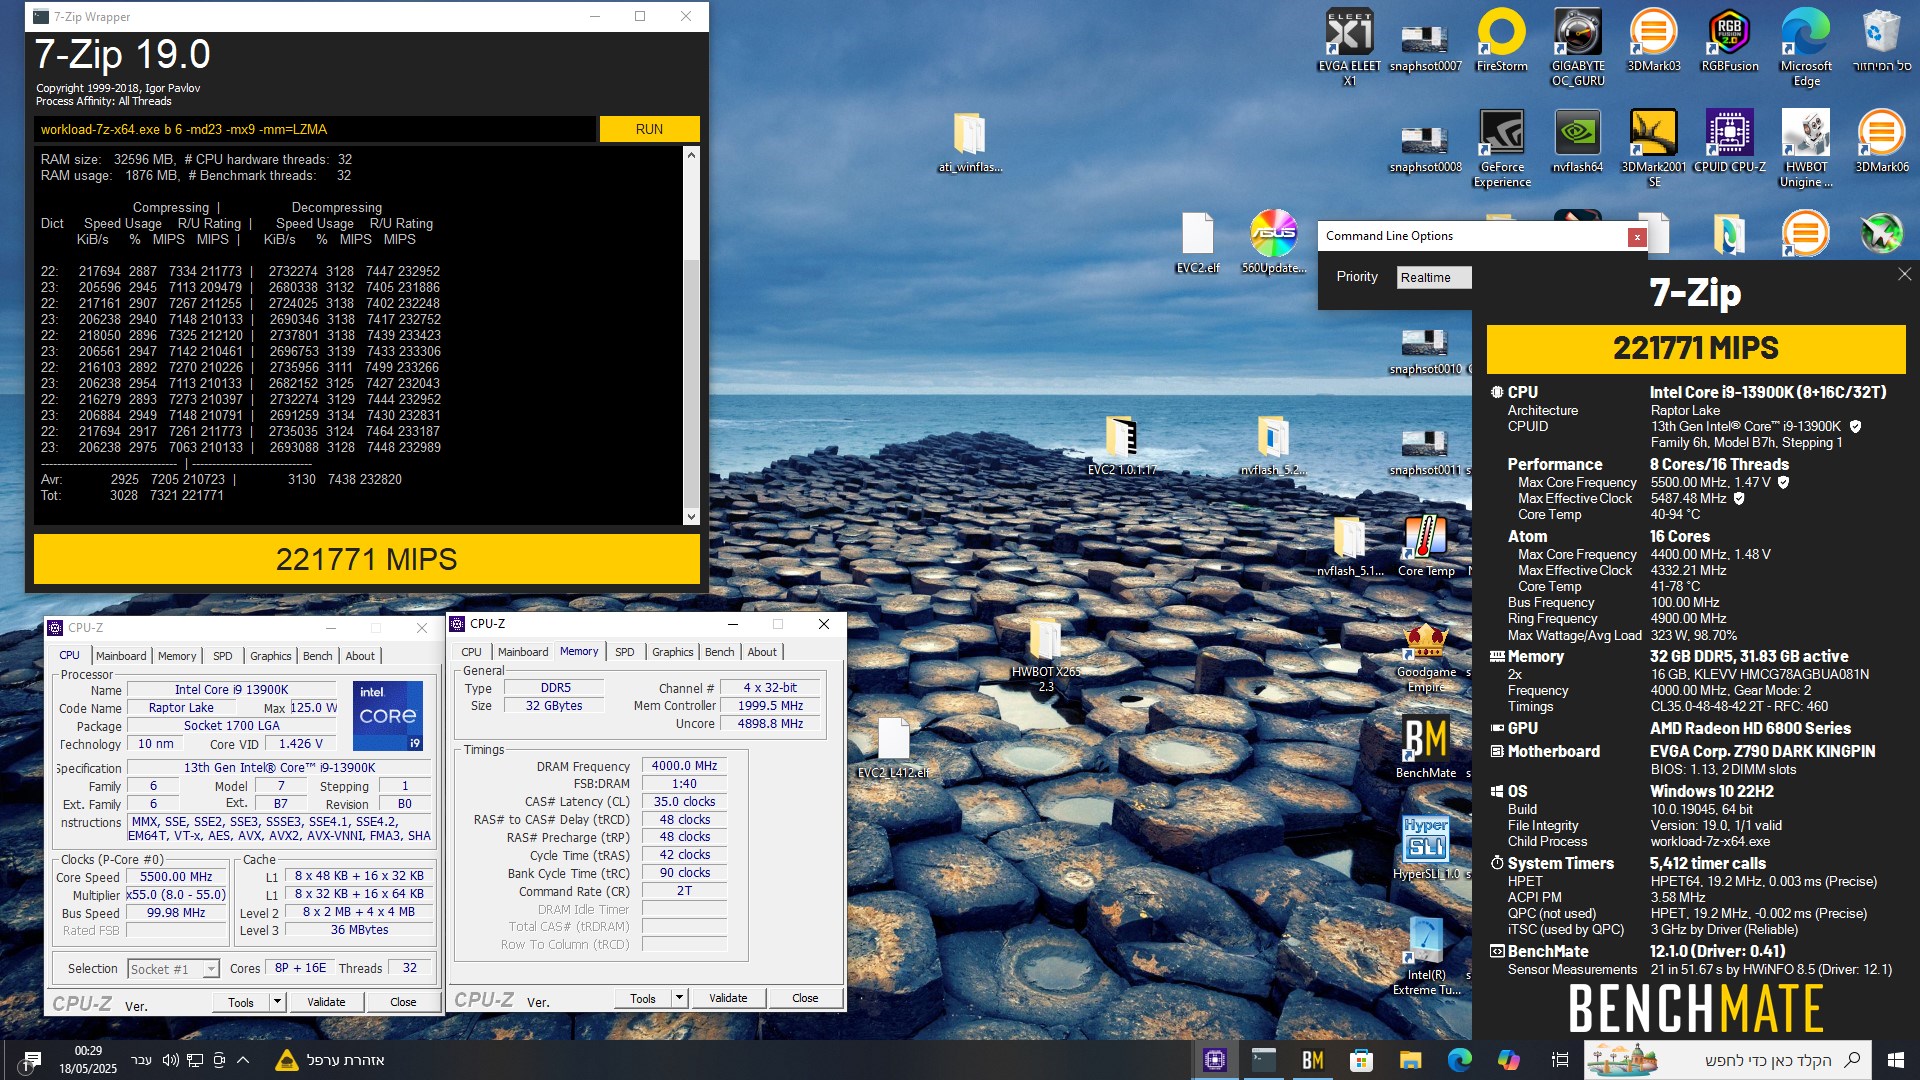This screenshot has height=1080, width=1920.
Task: Open Microsoft Store from taskbar
Action: (1361, 1060)
